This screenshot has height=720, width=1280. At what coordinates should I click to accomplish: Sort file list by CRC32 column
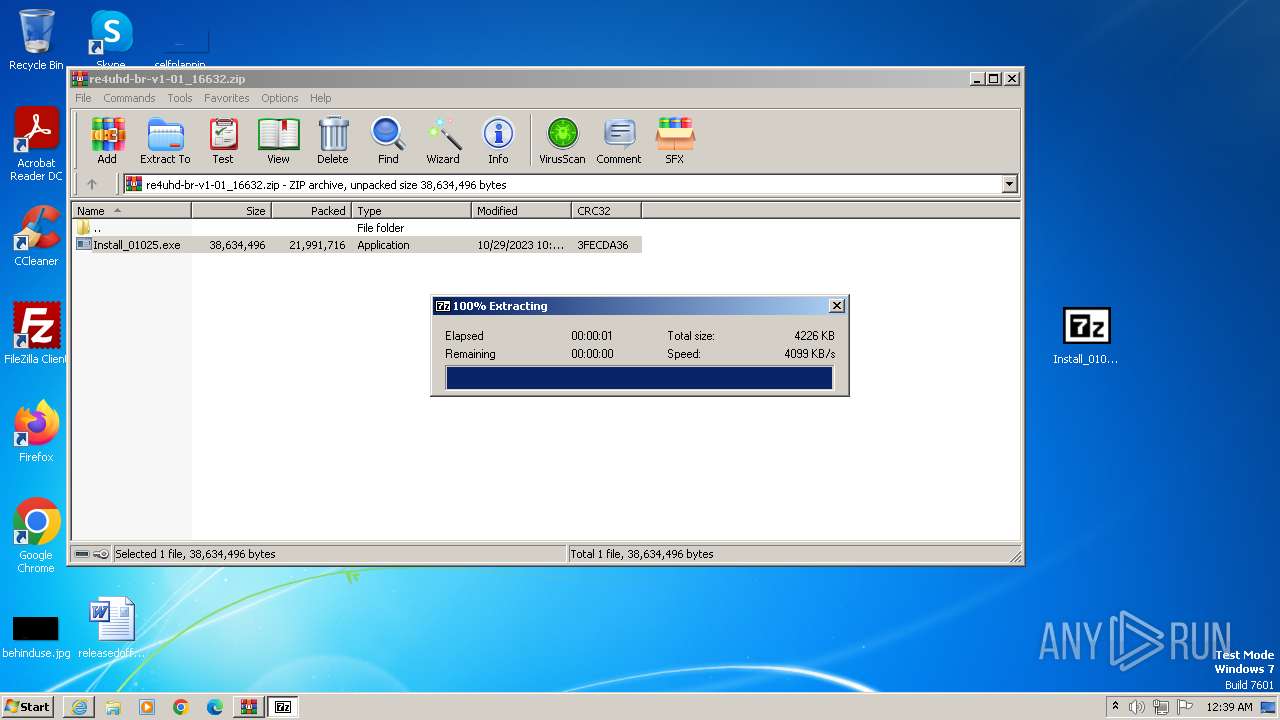coord(606,211)
